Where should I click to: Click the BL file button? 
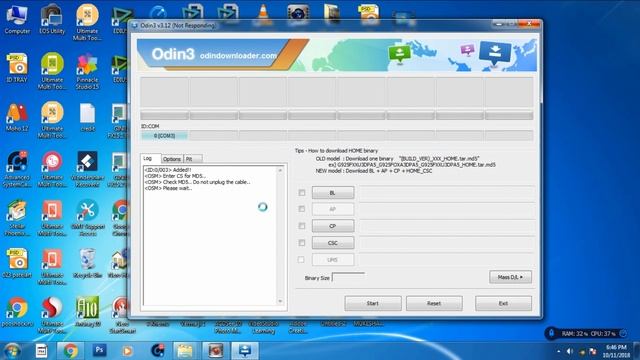pyautogui.click(x=333, y=193)
